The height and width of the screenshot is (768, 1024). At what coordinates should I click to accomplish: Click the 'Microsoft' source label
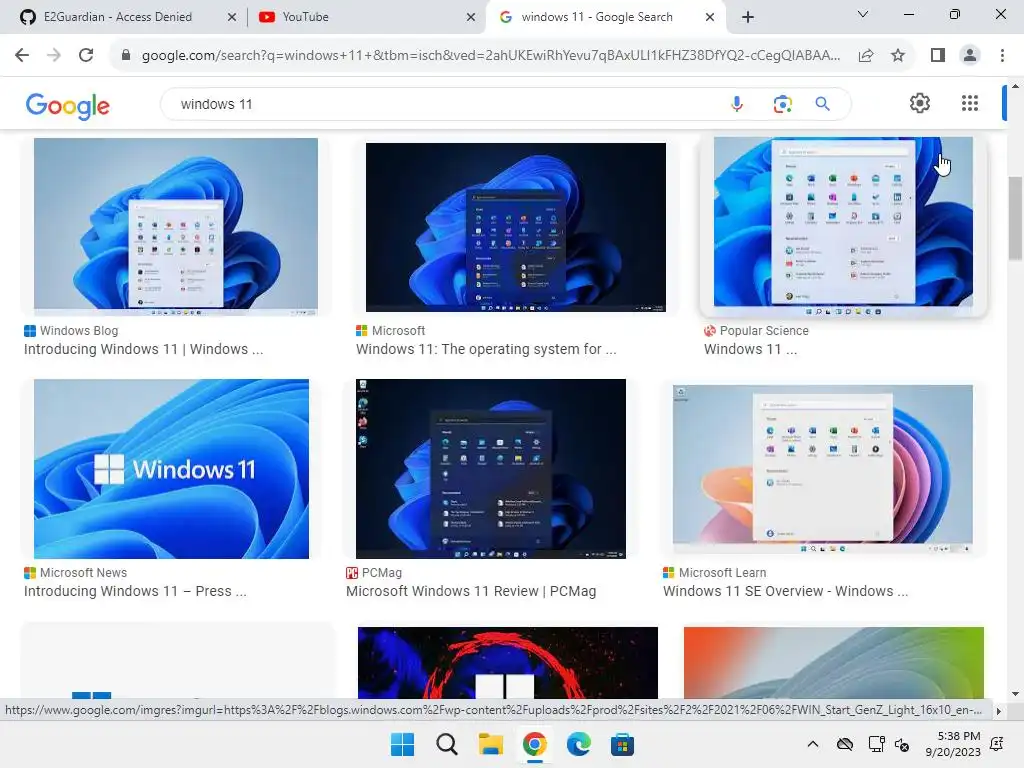point(398,330)
